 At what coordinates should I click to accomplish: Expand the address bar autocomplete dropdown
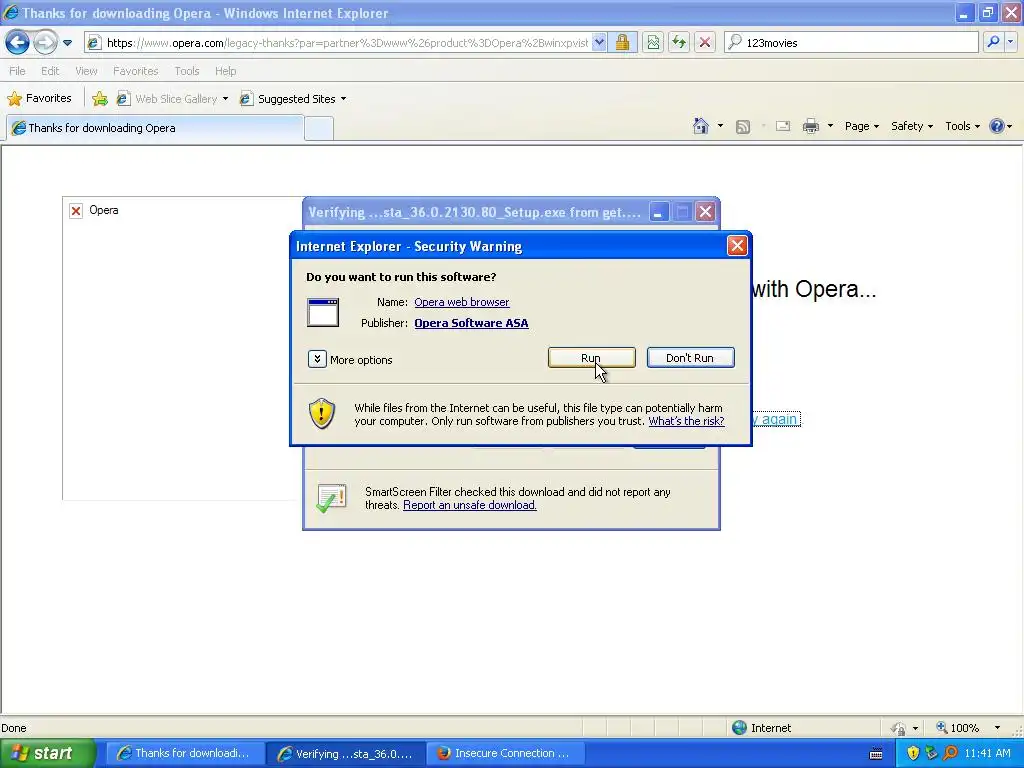[600, 43]
